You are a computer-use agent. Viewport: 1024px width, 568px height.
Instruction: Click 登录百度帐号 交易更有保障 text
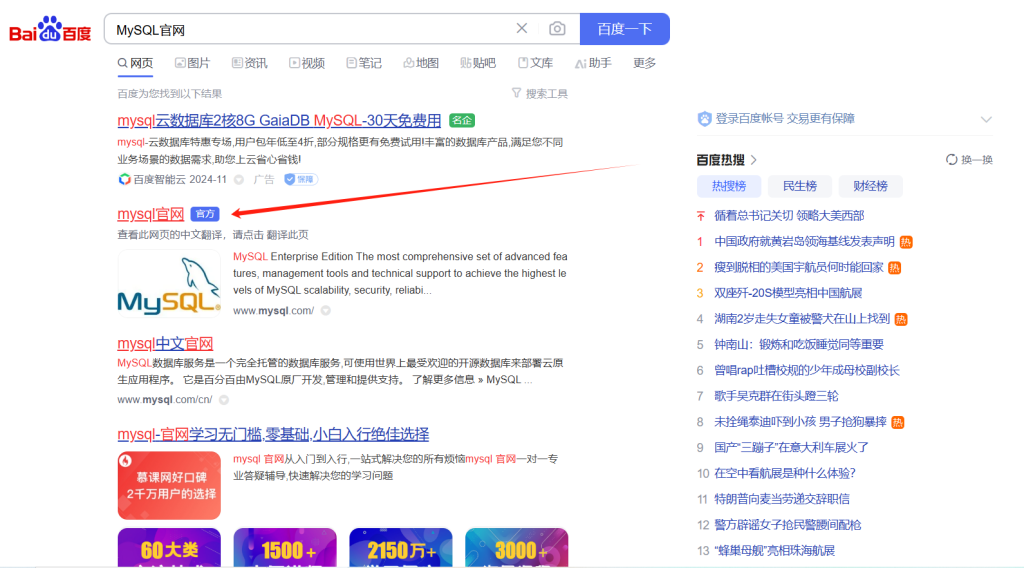coord(785,118)
